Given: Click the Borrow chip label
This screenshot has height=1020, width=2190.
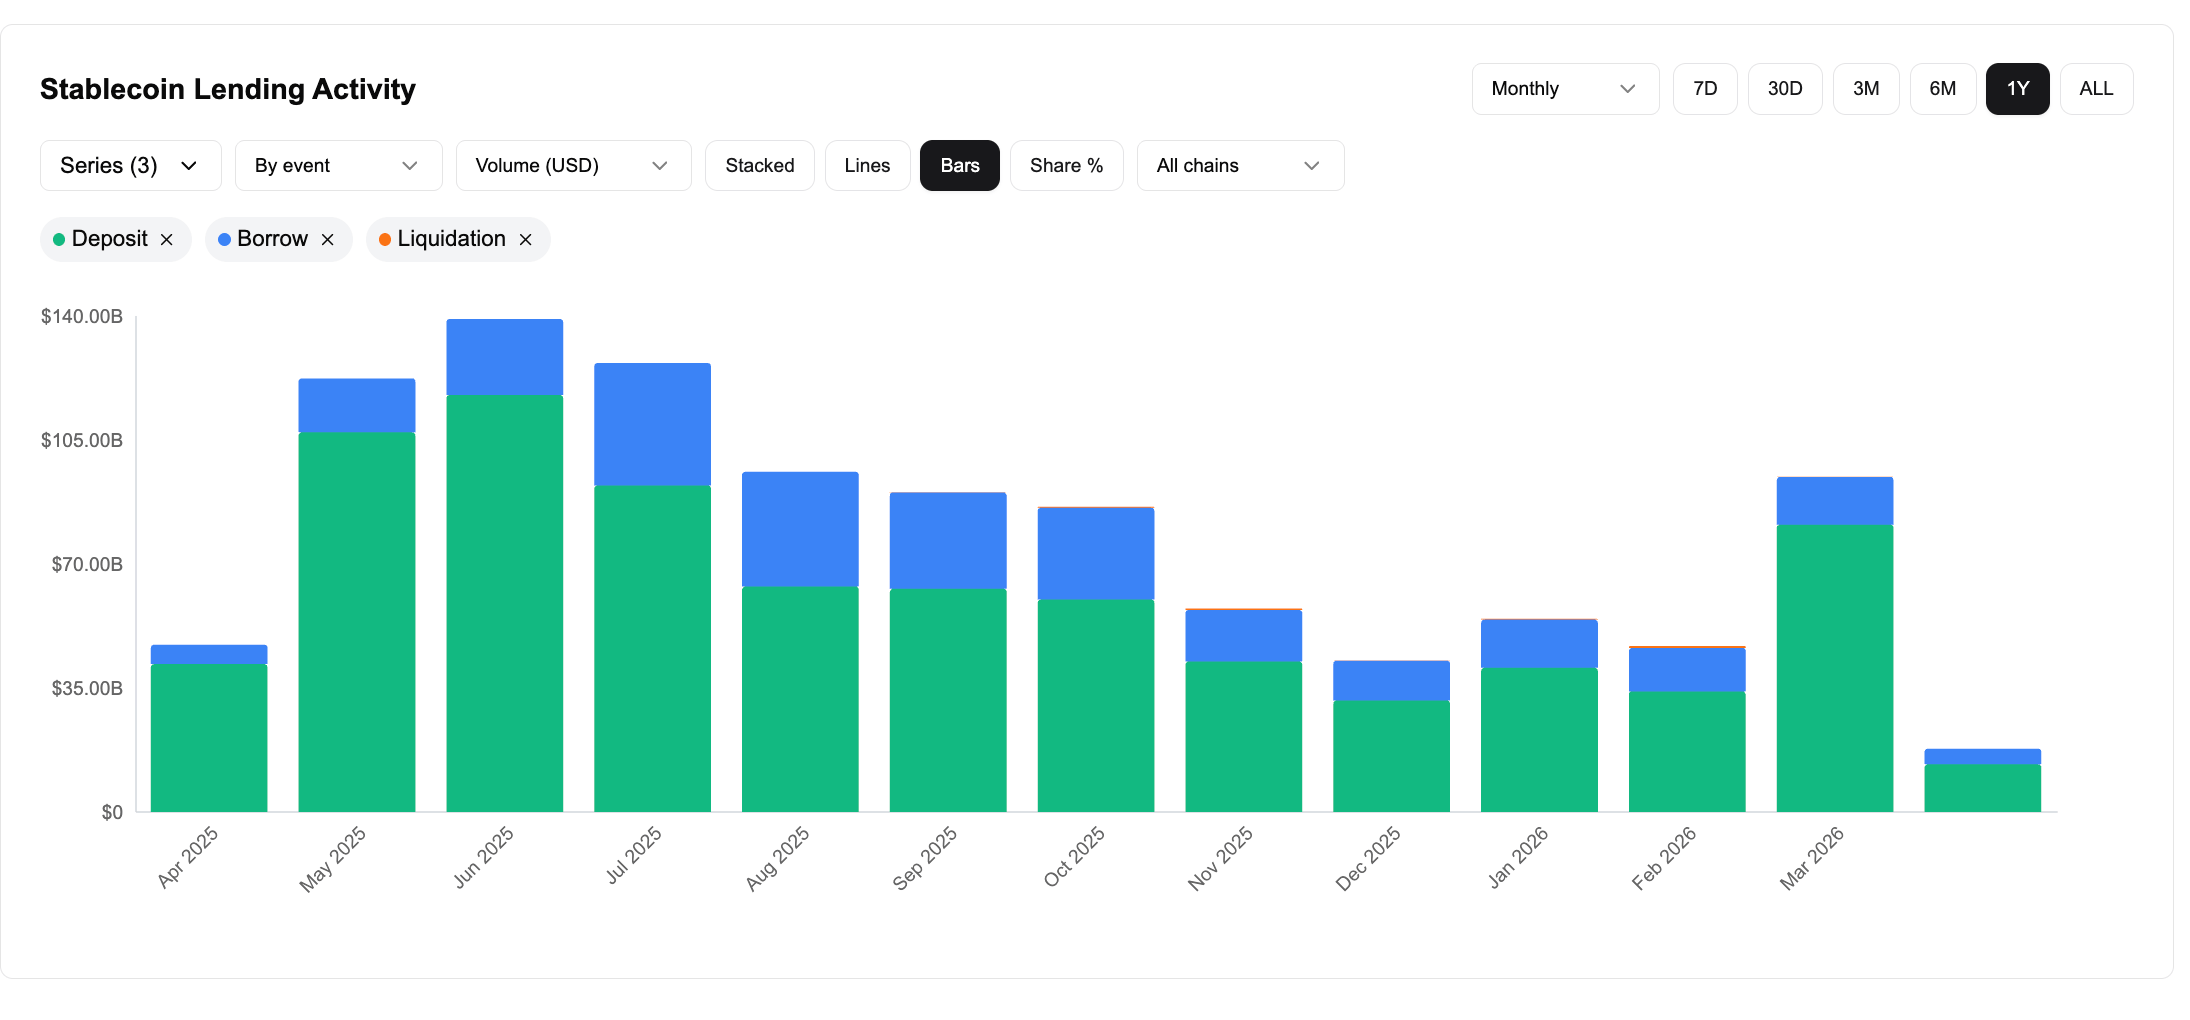Looking at the screenshot, I should pyautogui.click(x=272, y=239).
